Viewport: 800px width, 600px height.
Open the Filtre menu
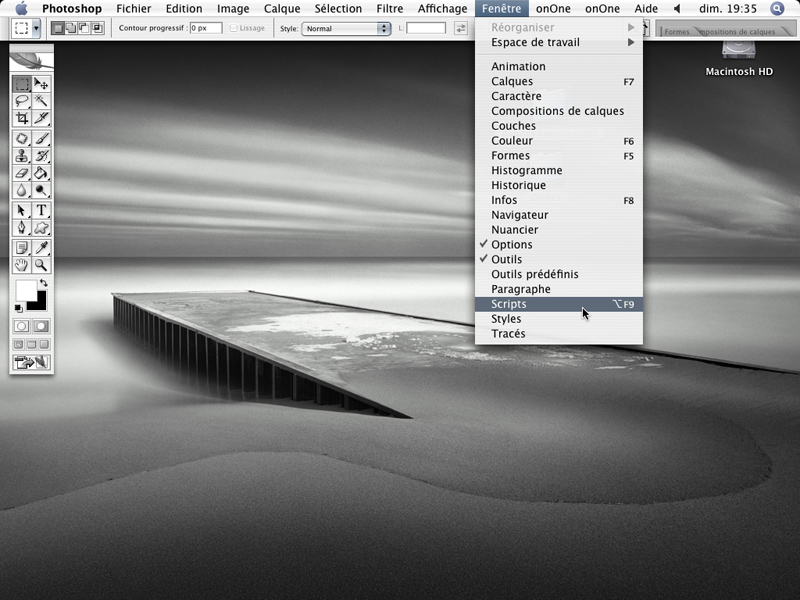point(390,9)
